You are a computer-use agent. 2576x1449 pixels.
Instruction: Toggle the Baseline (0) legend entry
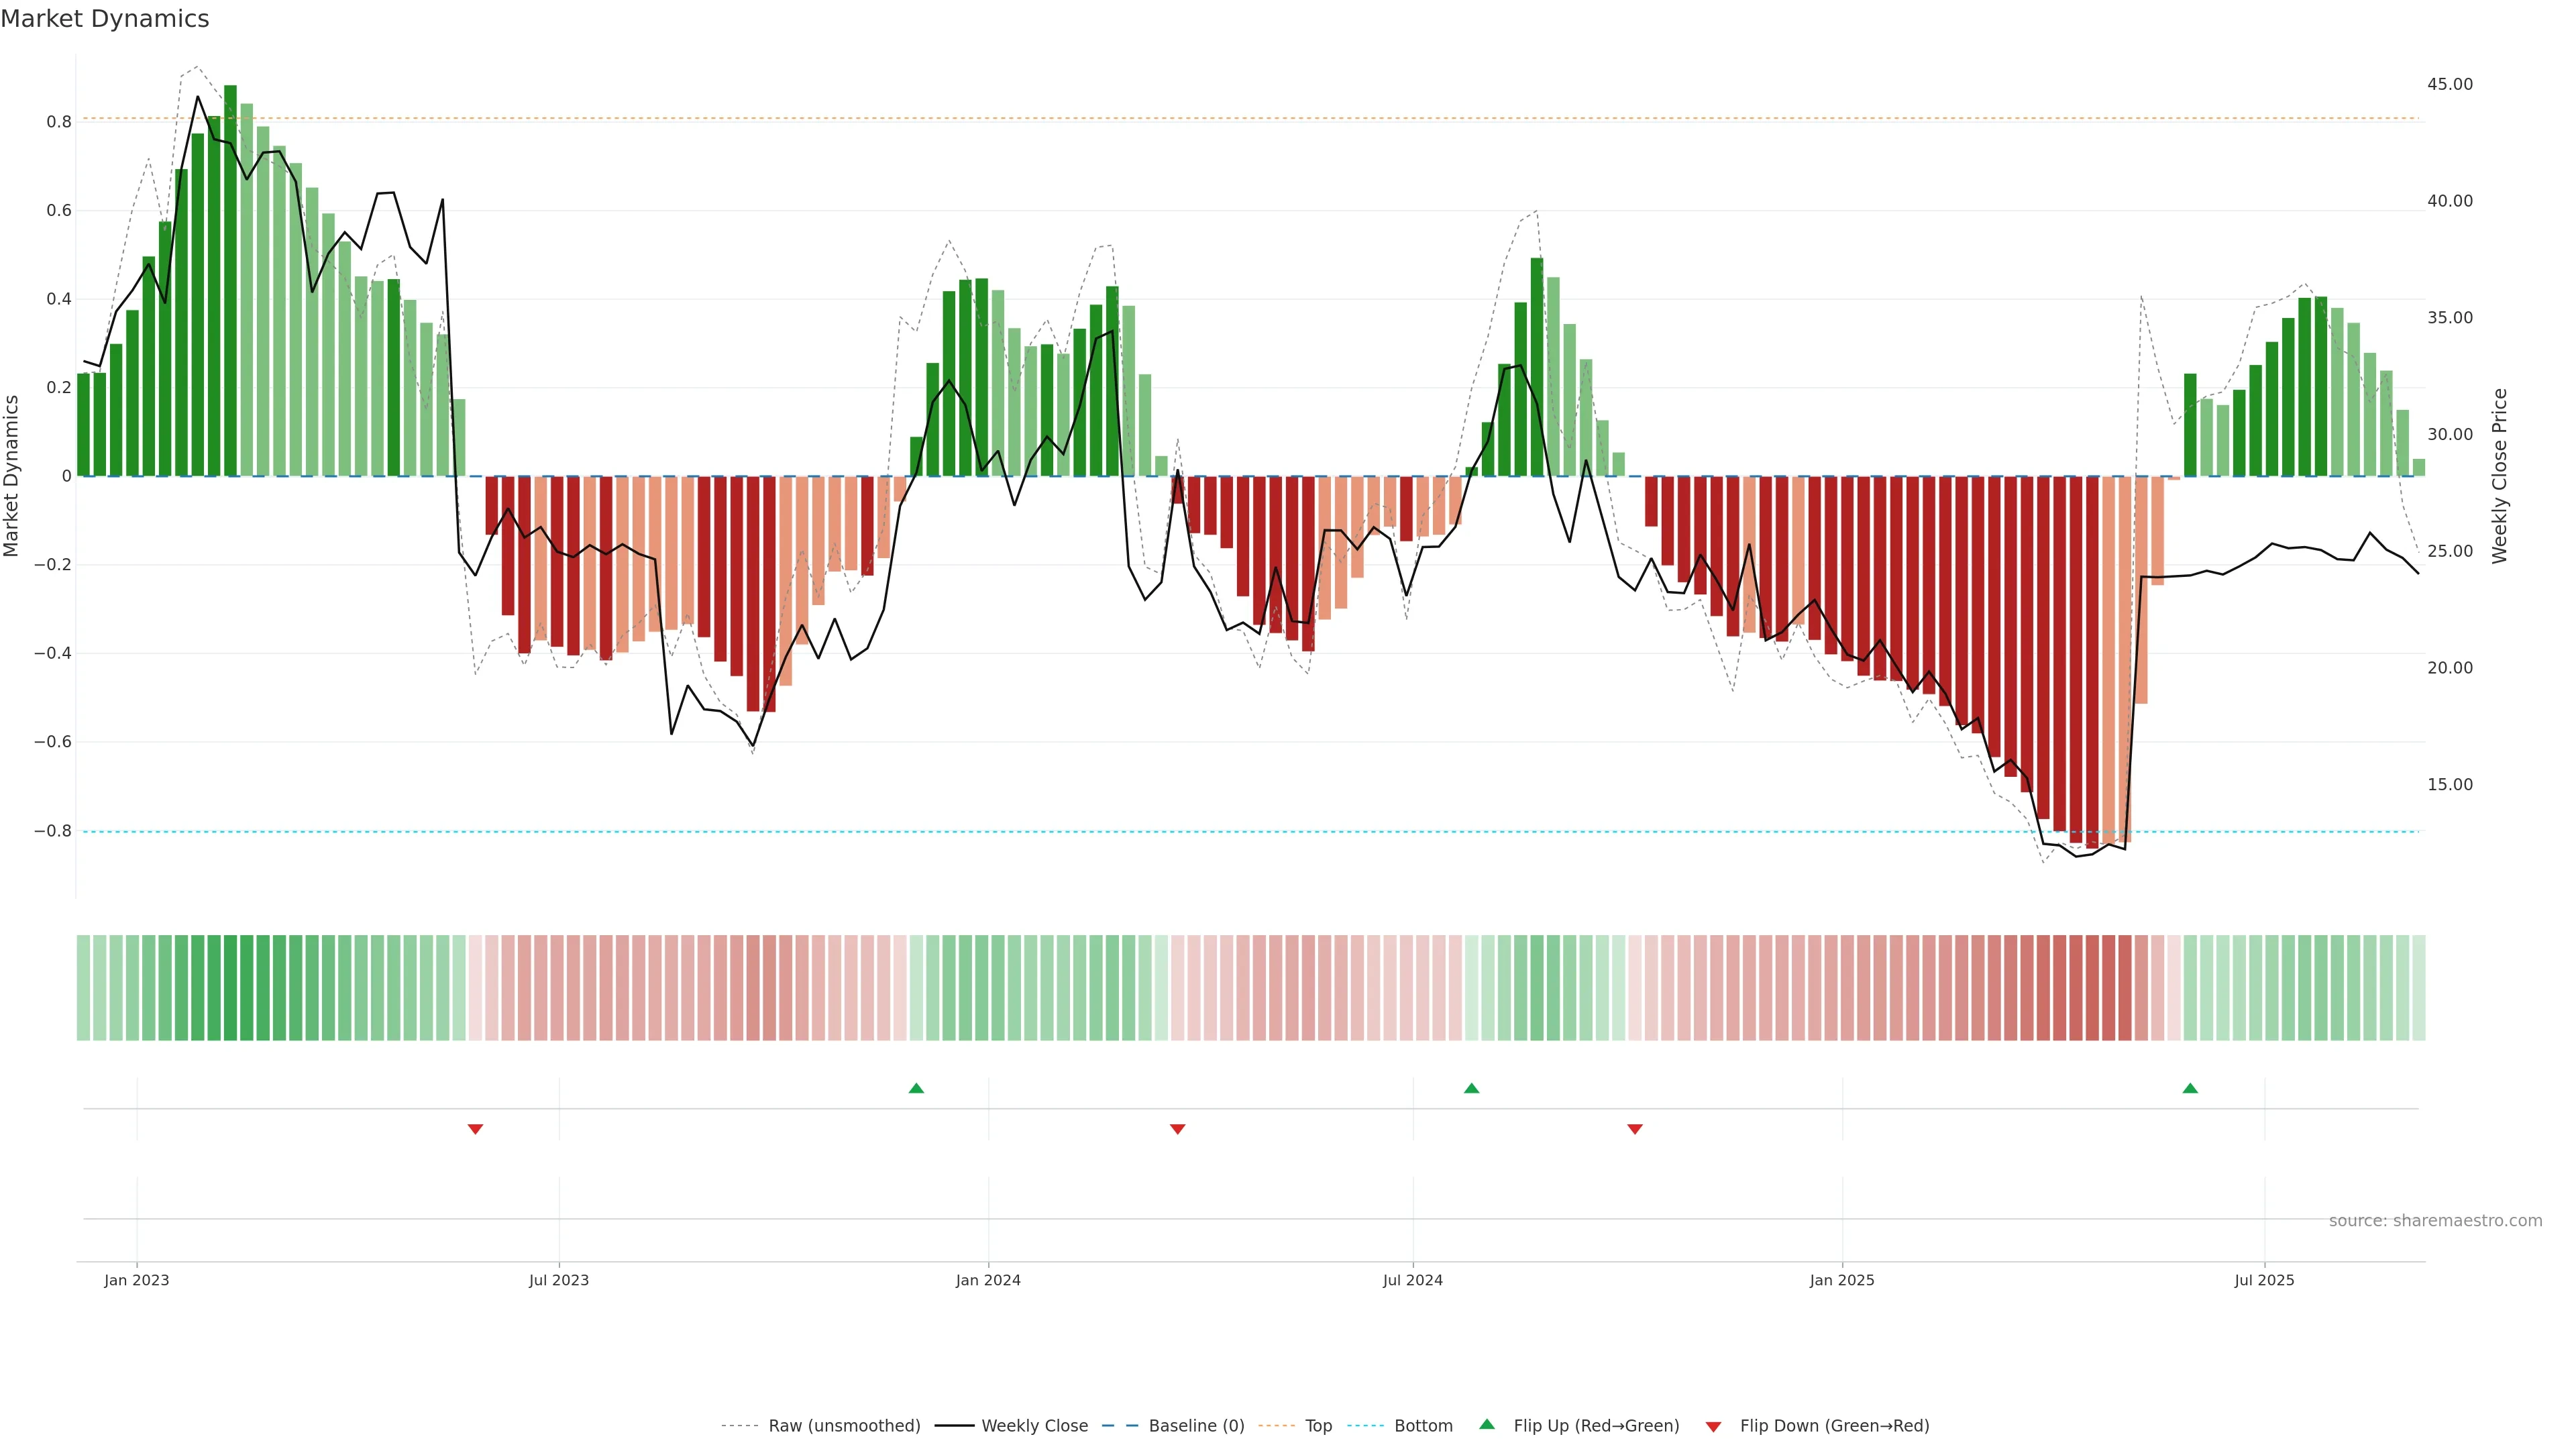(1196, 1426)
